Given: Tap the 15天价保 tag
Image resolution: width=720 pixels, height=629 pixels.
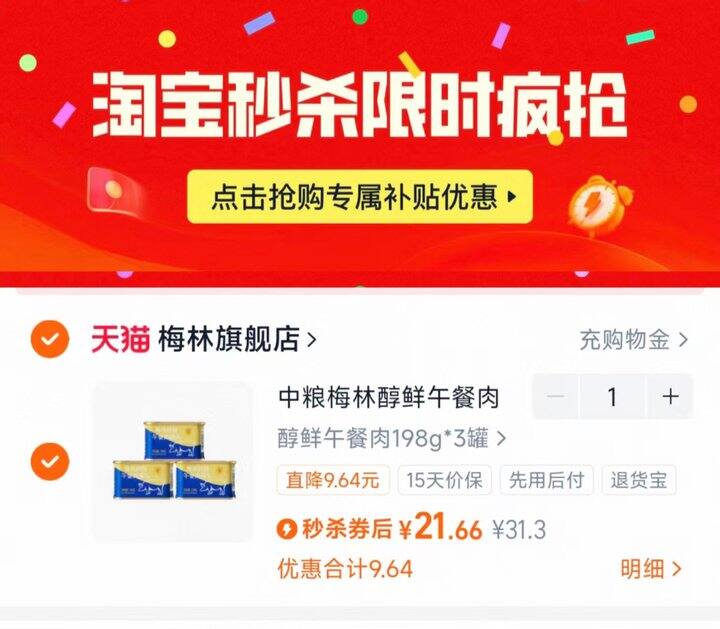Looking at the screenshot, I should tap(444, 480).
